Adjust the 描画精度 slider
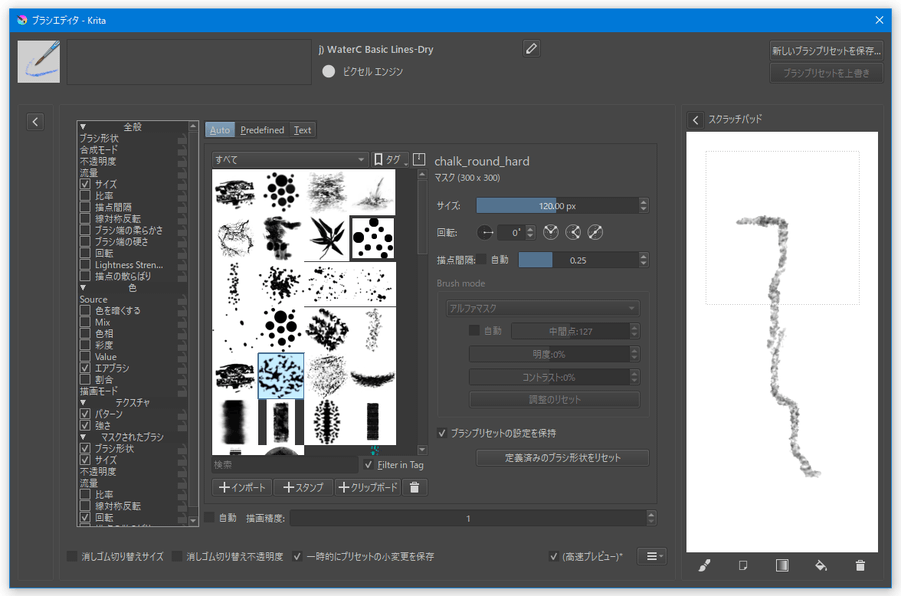The width and height of the screenshot is (901, 596). point(468,518)
